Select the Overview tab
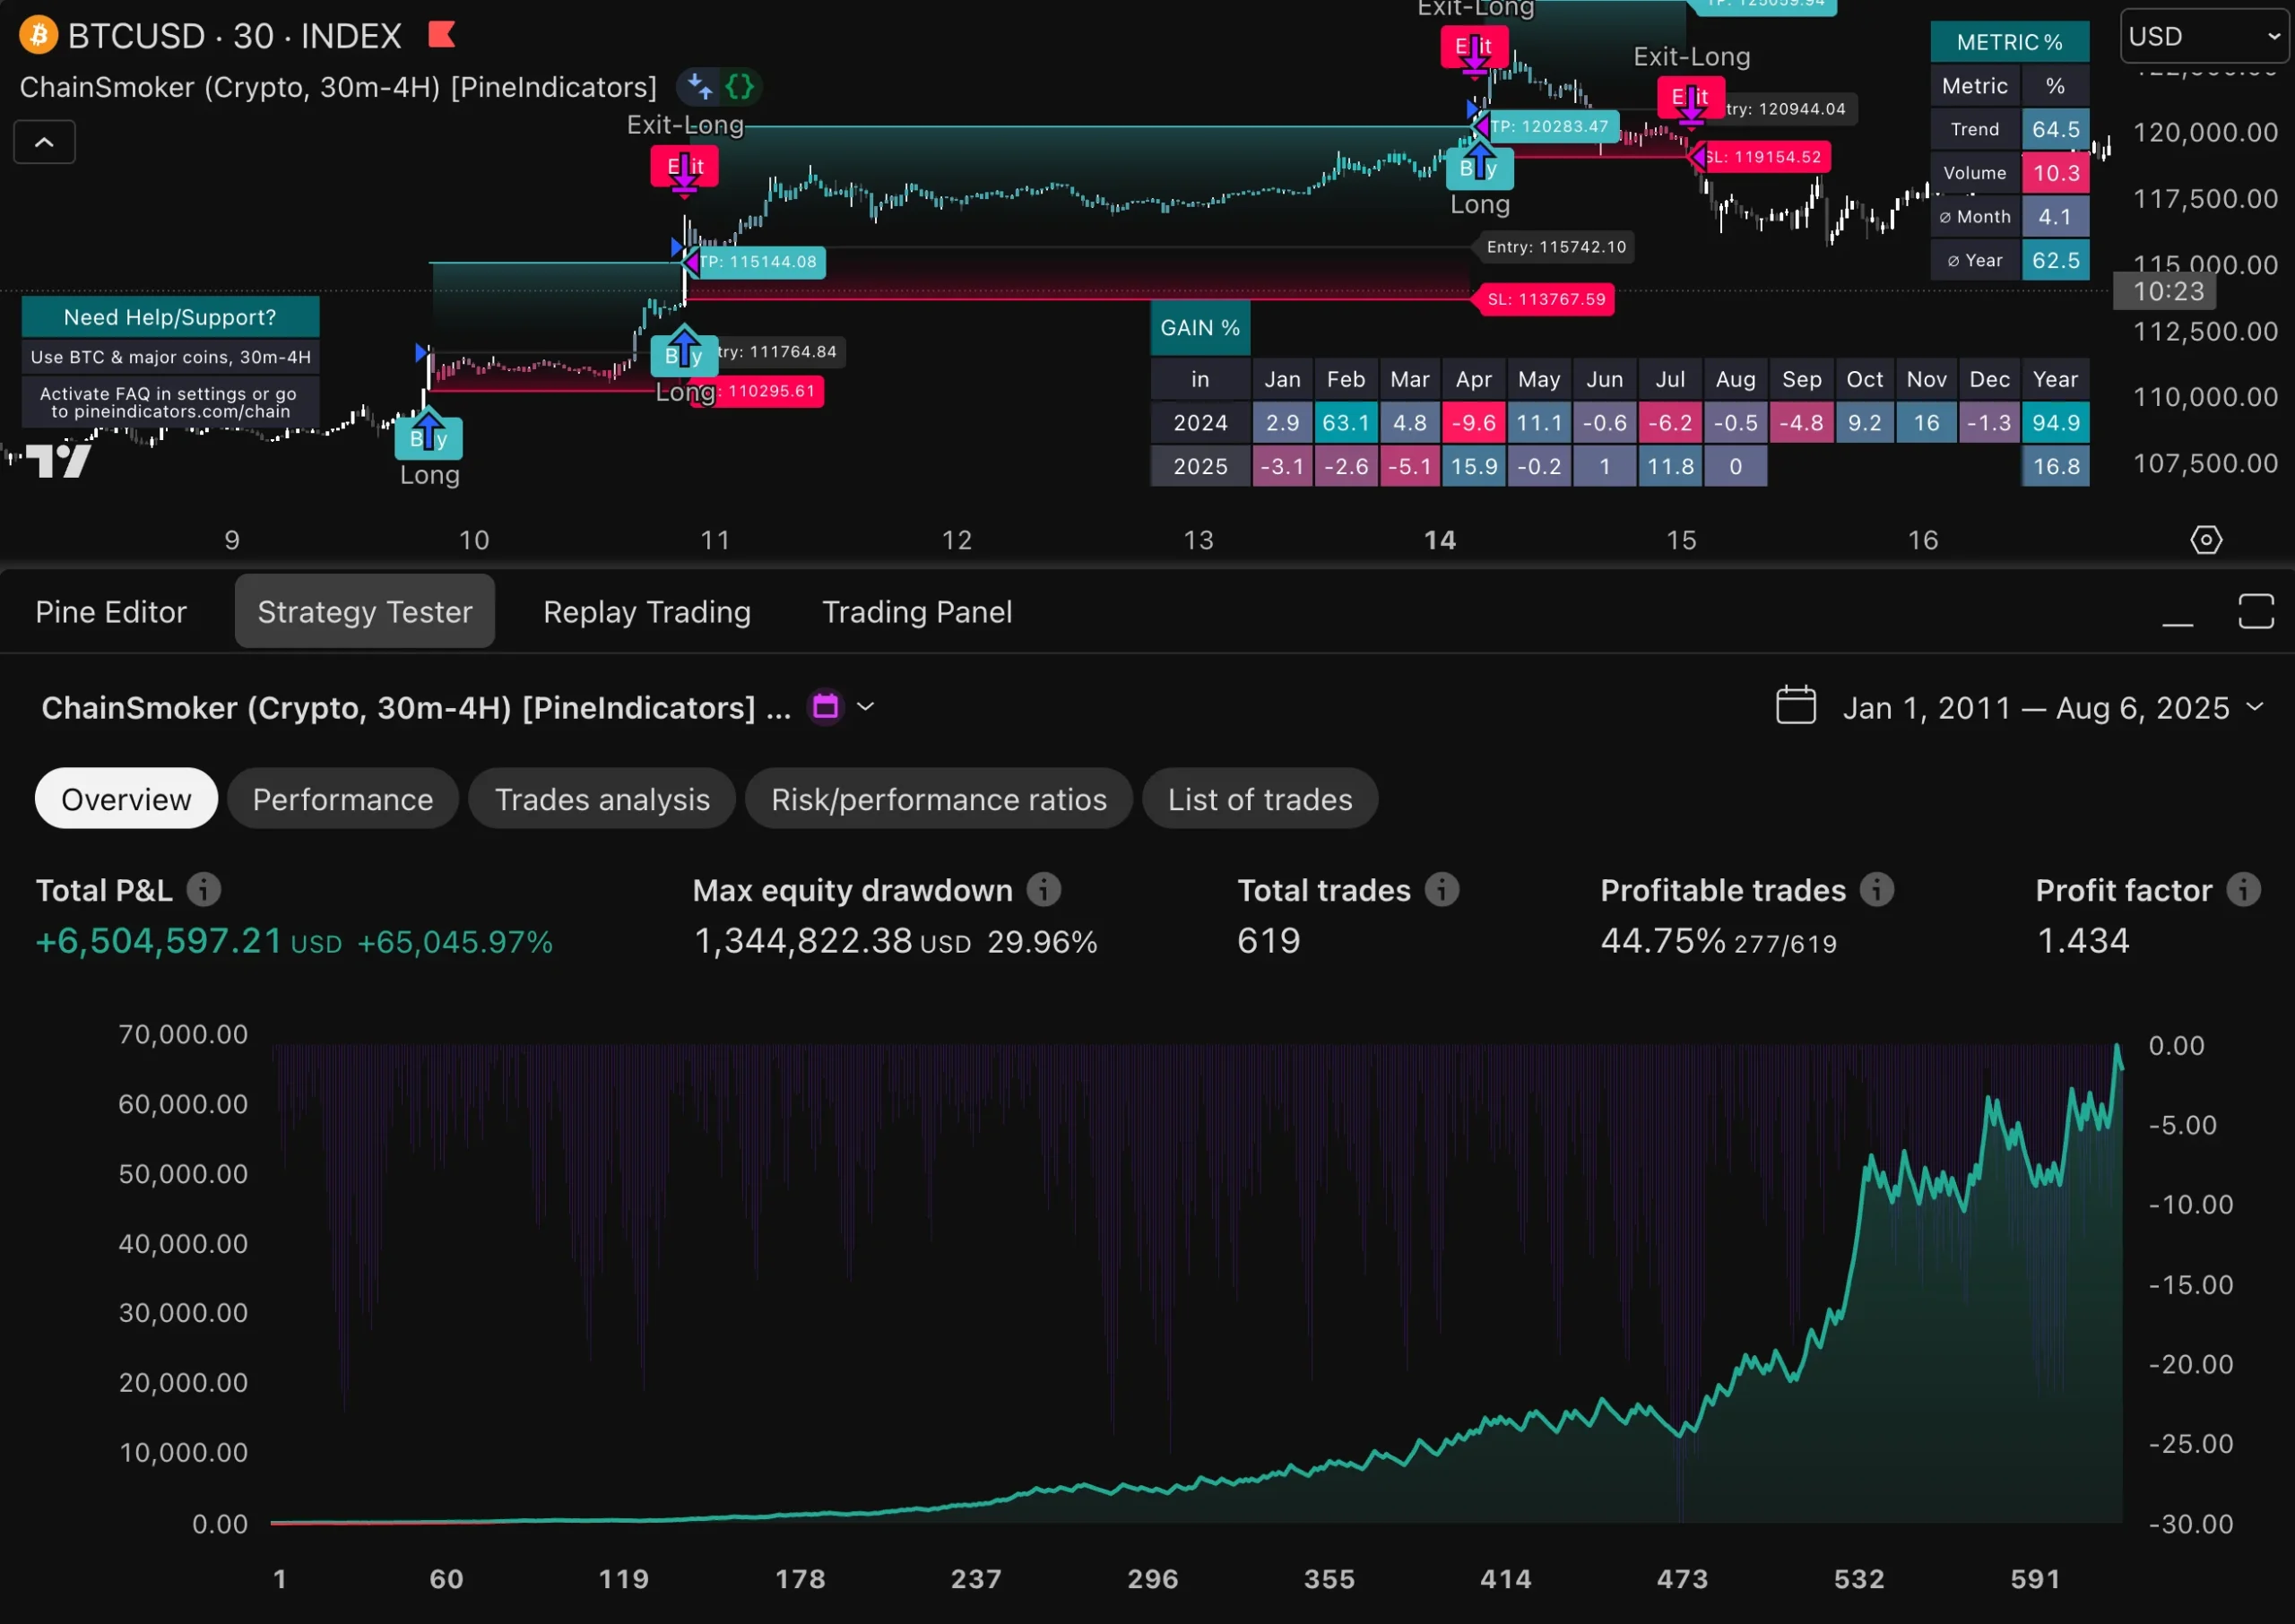This screenshot has width=2295, height=1624. point(126,799)
